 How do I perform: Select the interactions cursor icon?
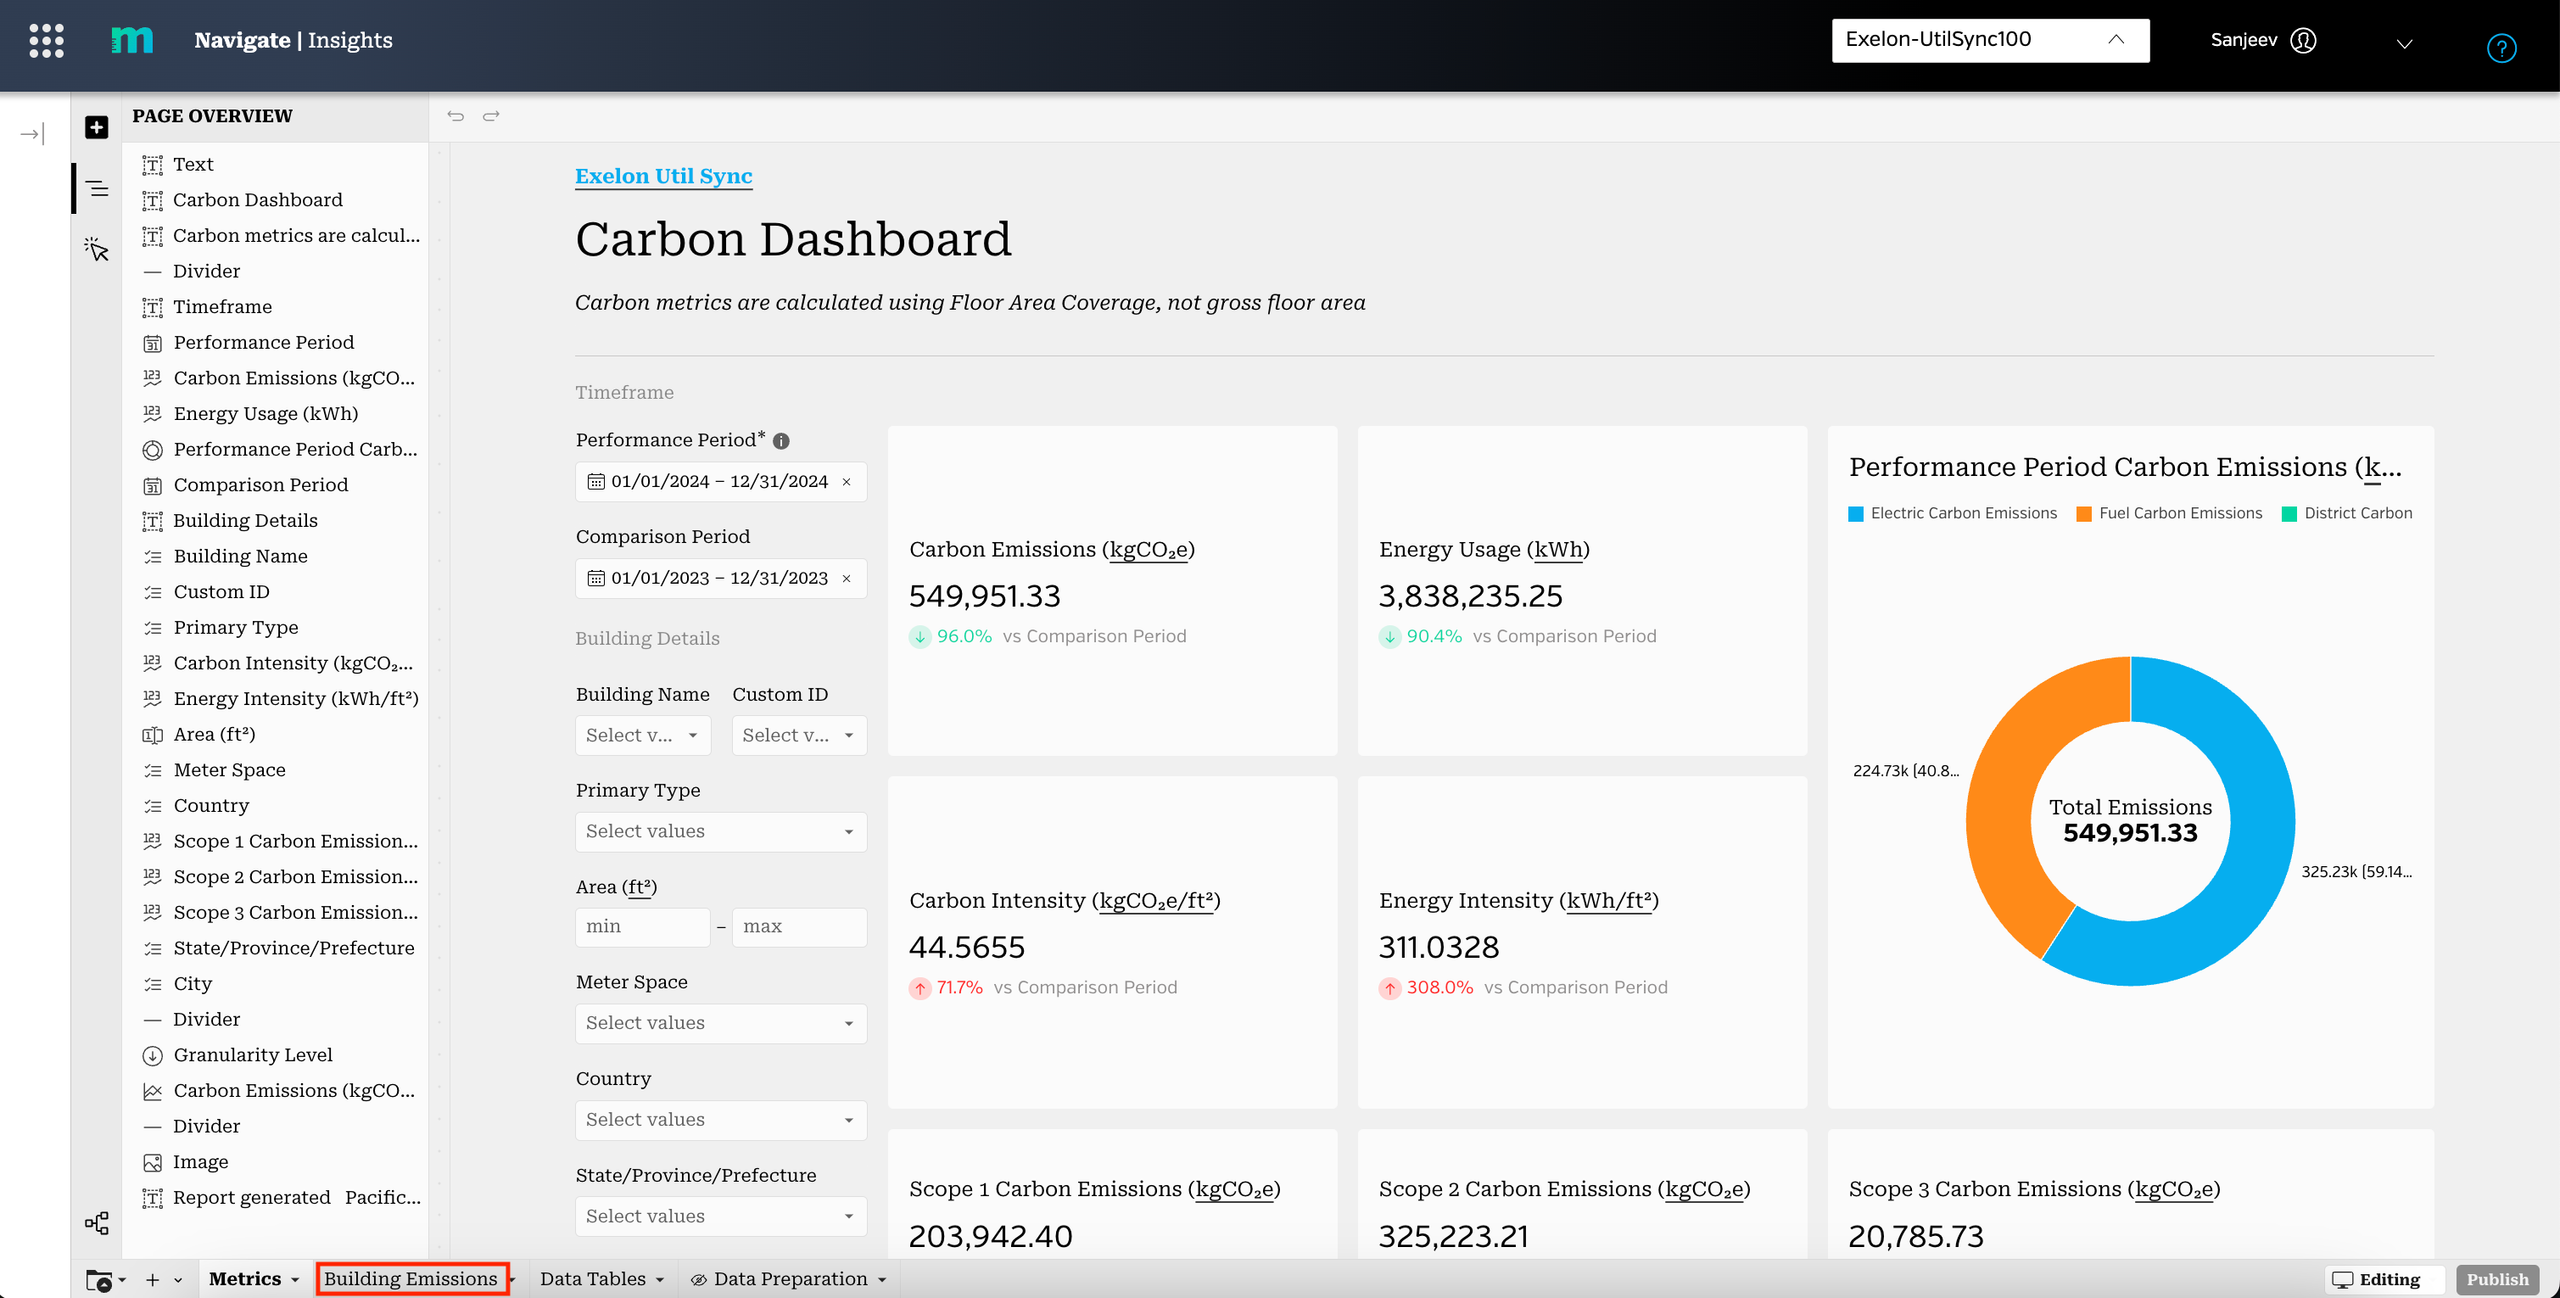pos(96,249)
